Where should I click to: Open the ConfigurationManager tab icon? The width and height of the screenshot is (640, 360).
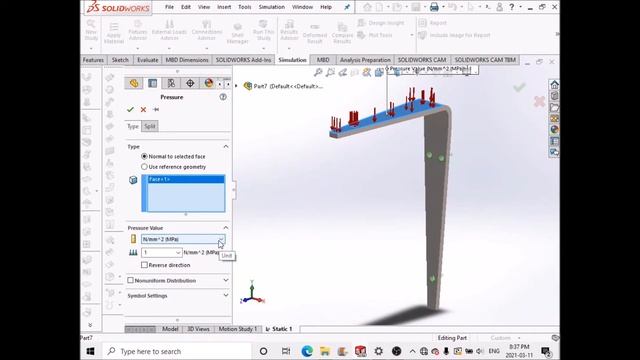pos(171,83)
